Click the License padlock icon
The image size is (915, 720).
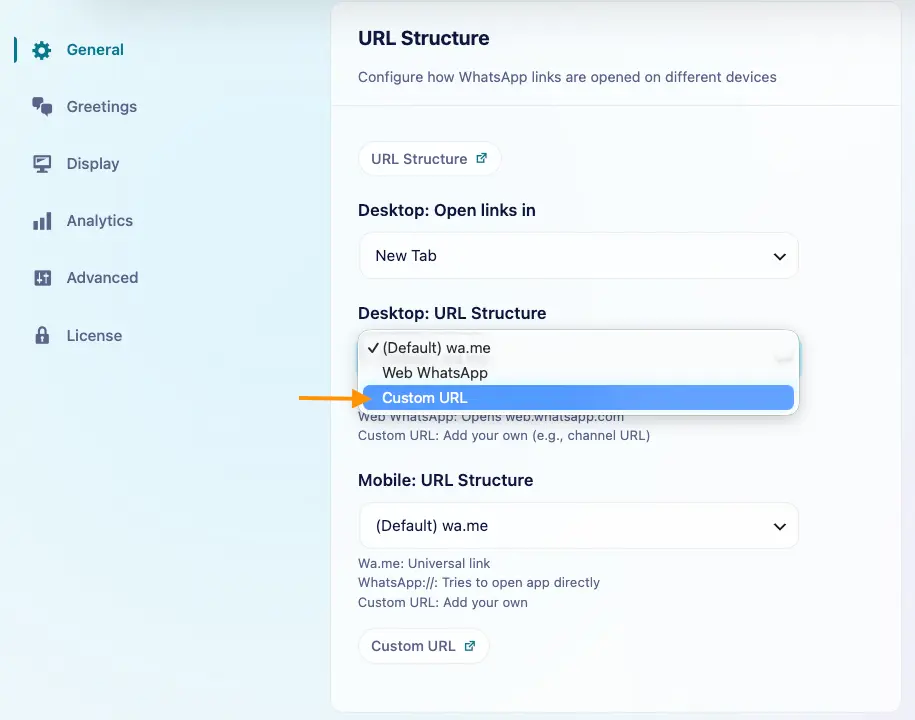point(42,335)
